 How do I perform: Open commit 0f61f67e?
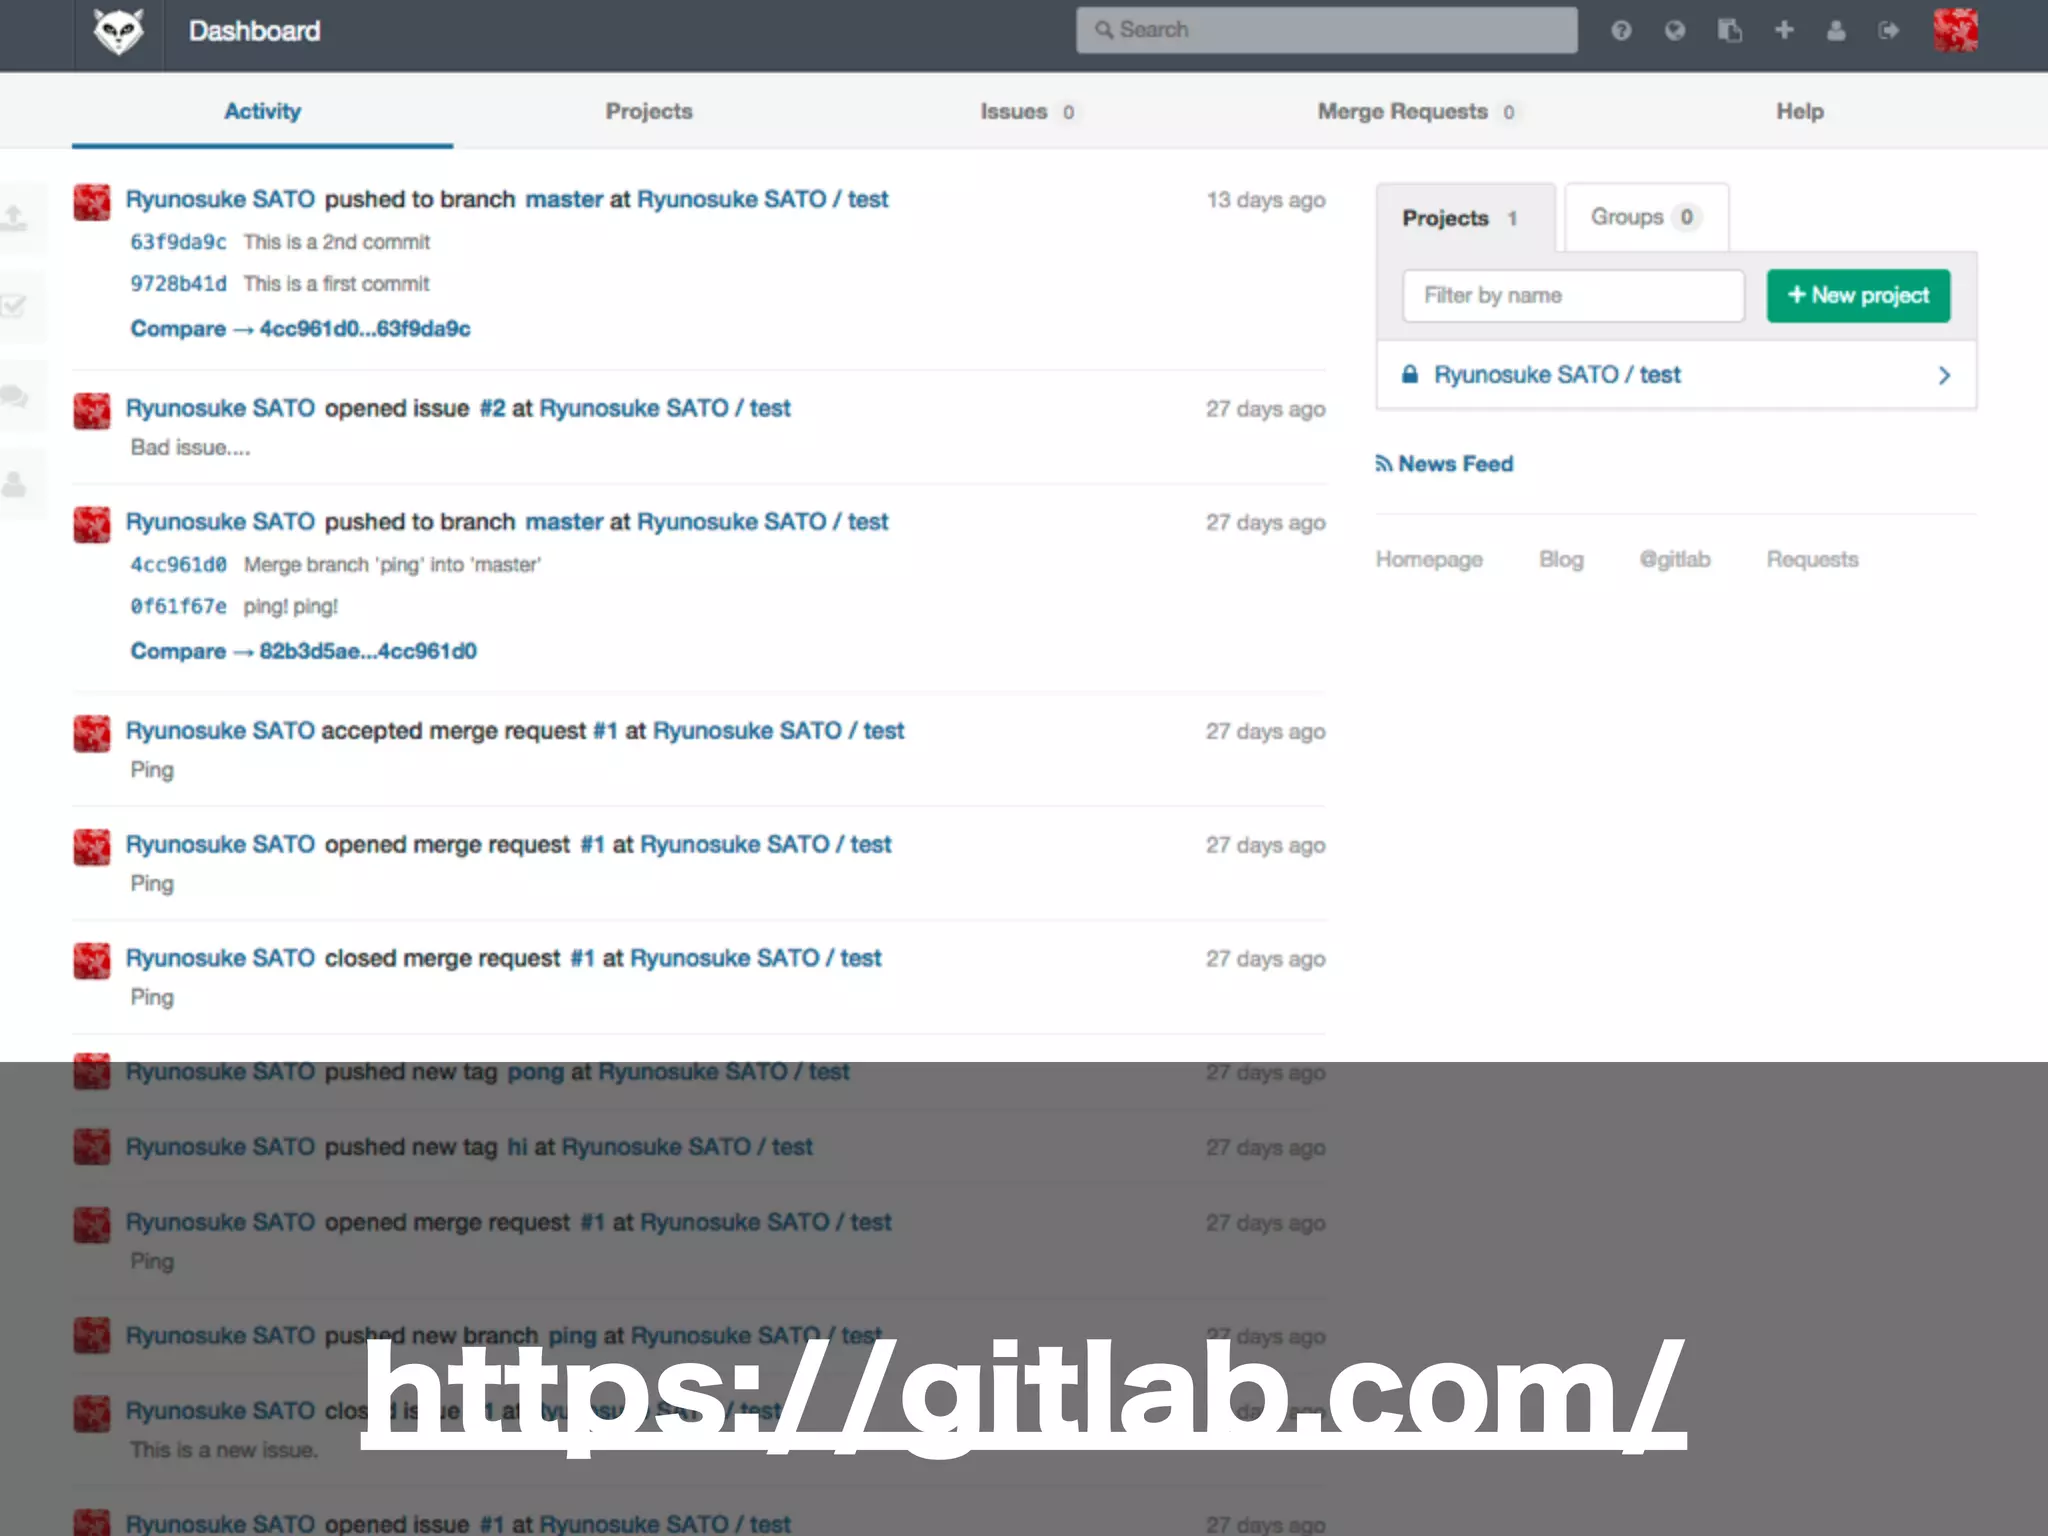click(178, 607)
